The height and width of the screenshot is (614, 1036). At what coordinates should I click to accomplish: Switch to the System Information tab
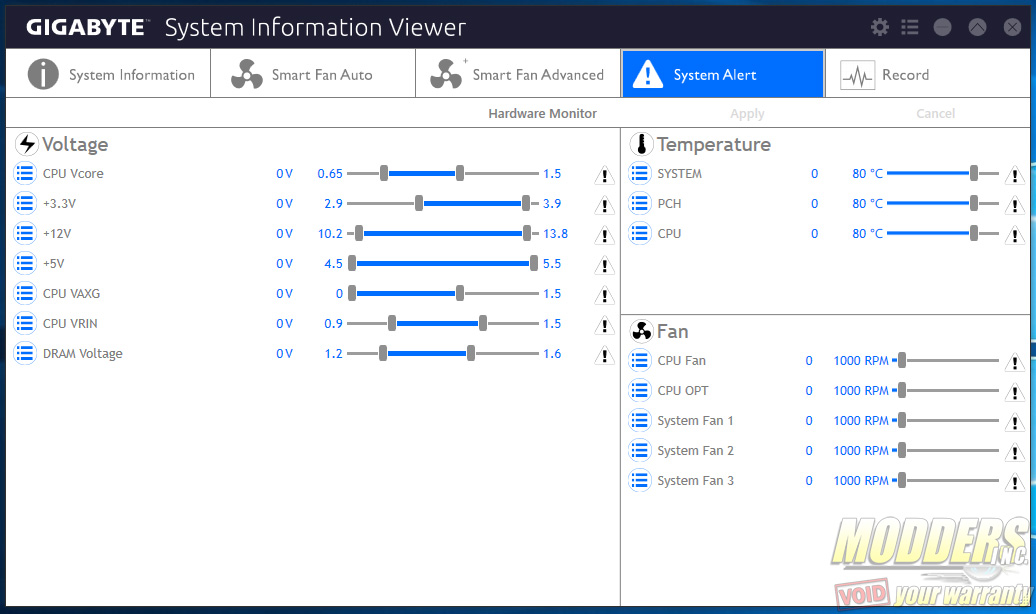coord(108,74)
